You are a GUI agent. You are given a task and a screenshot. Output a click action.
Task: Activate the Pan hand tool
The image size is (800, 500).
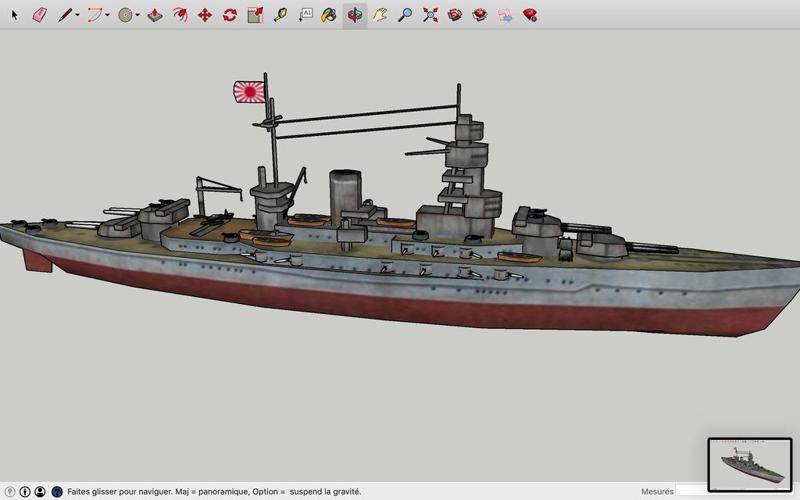coord(379,15)
